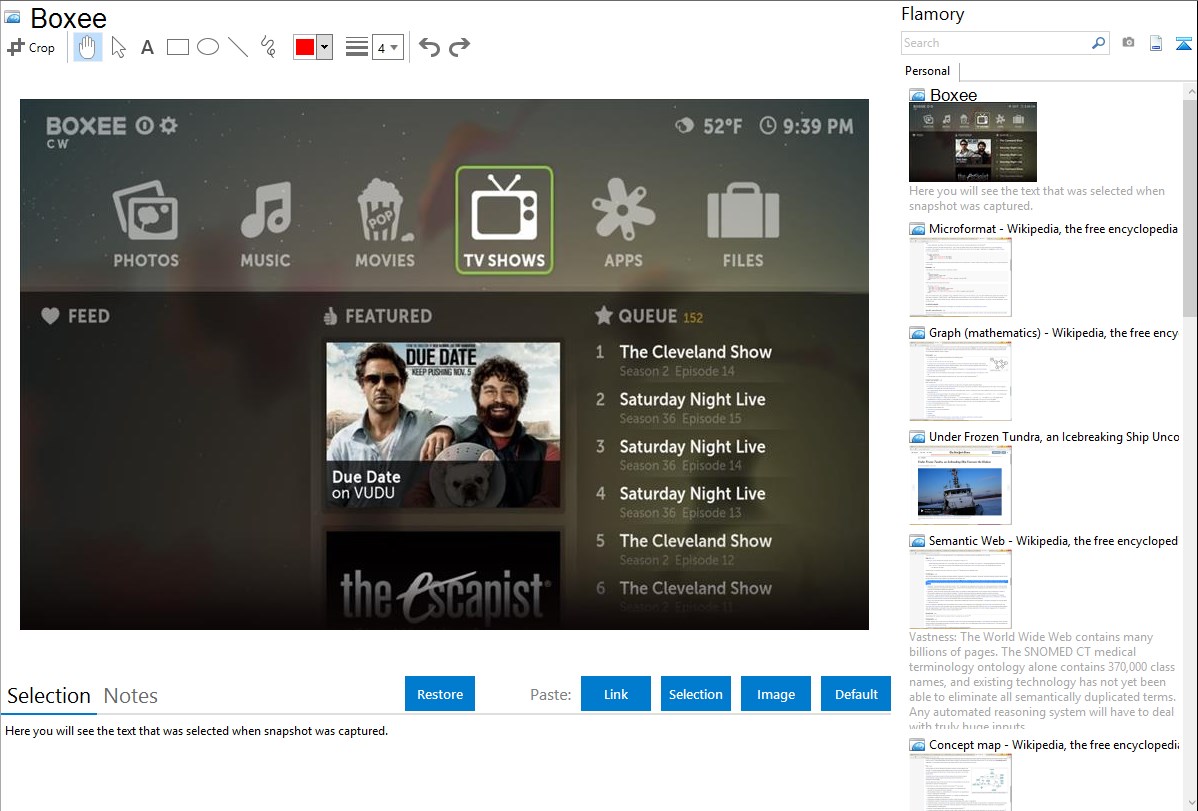The image size is (1198, 811).
Task: Click the Music note icon in Boxee
Action: pos(266,209)
